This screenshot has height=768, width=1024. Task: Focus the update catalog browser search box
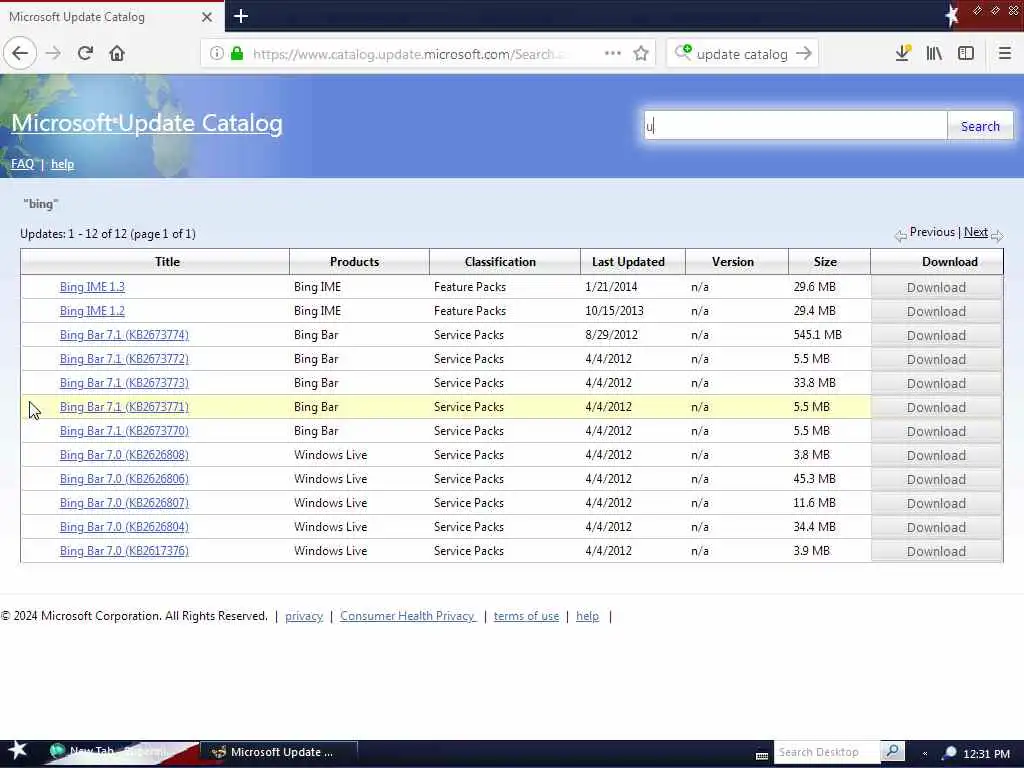point(741,54)
